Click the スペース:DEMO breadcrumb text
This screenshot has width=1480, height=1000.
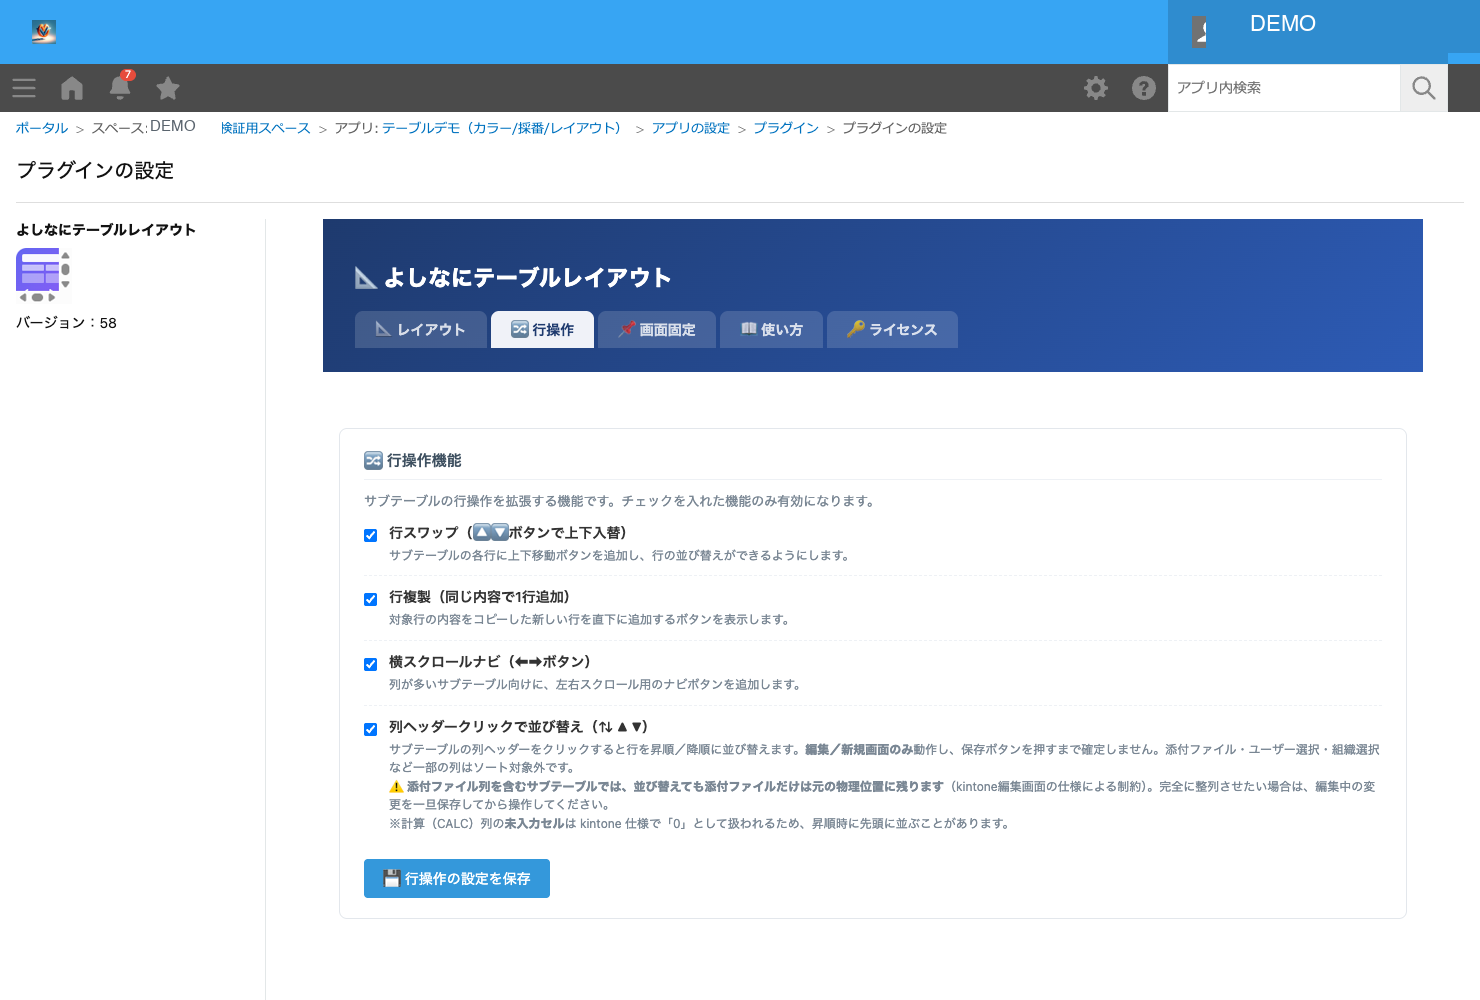click(144, 127)
